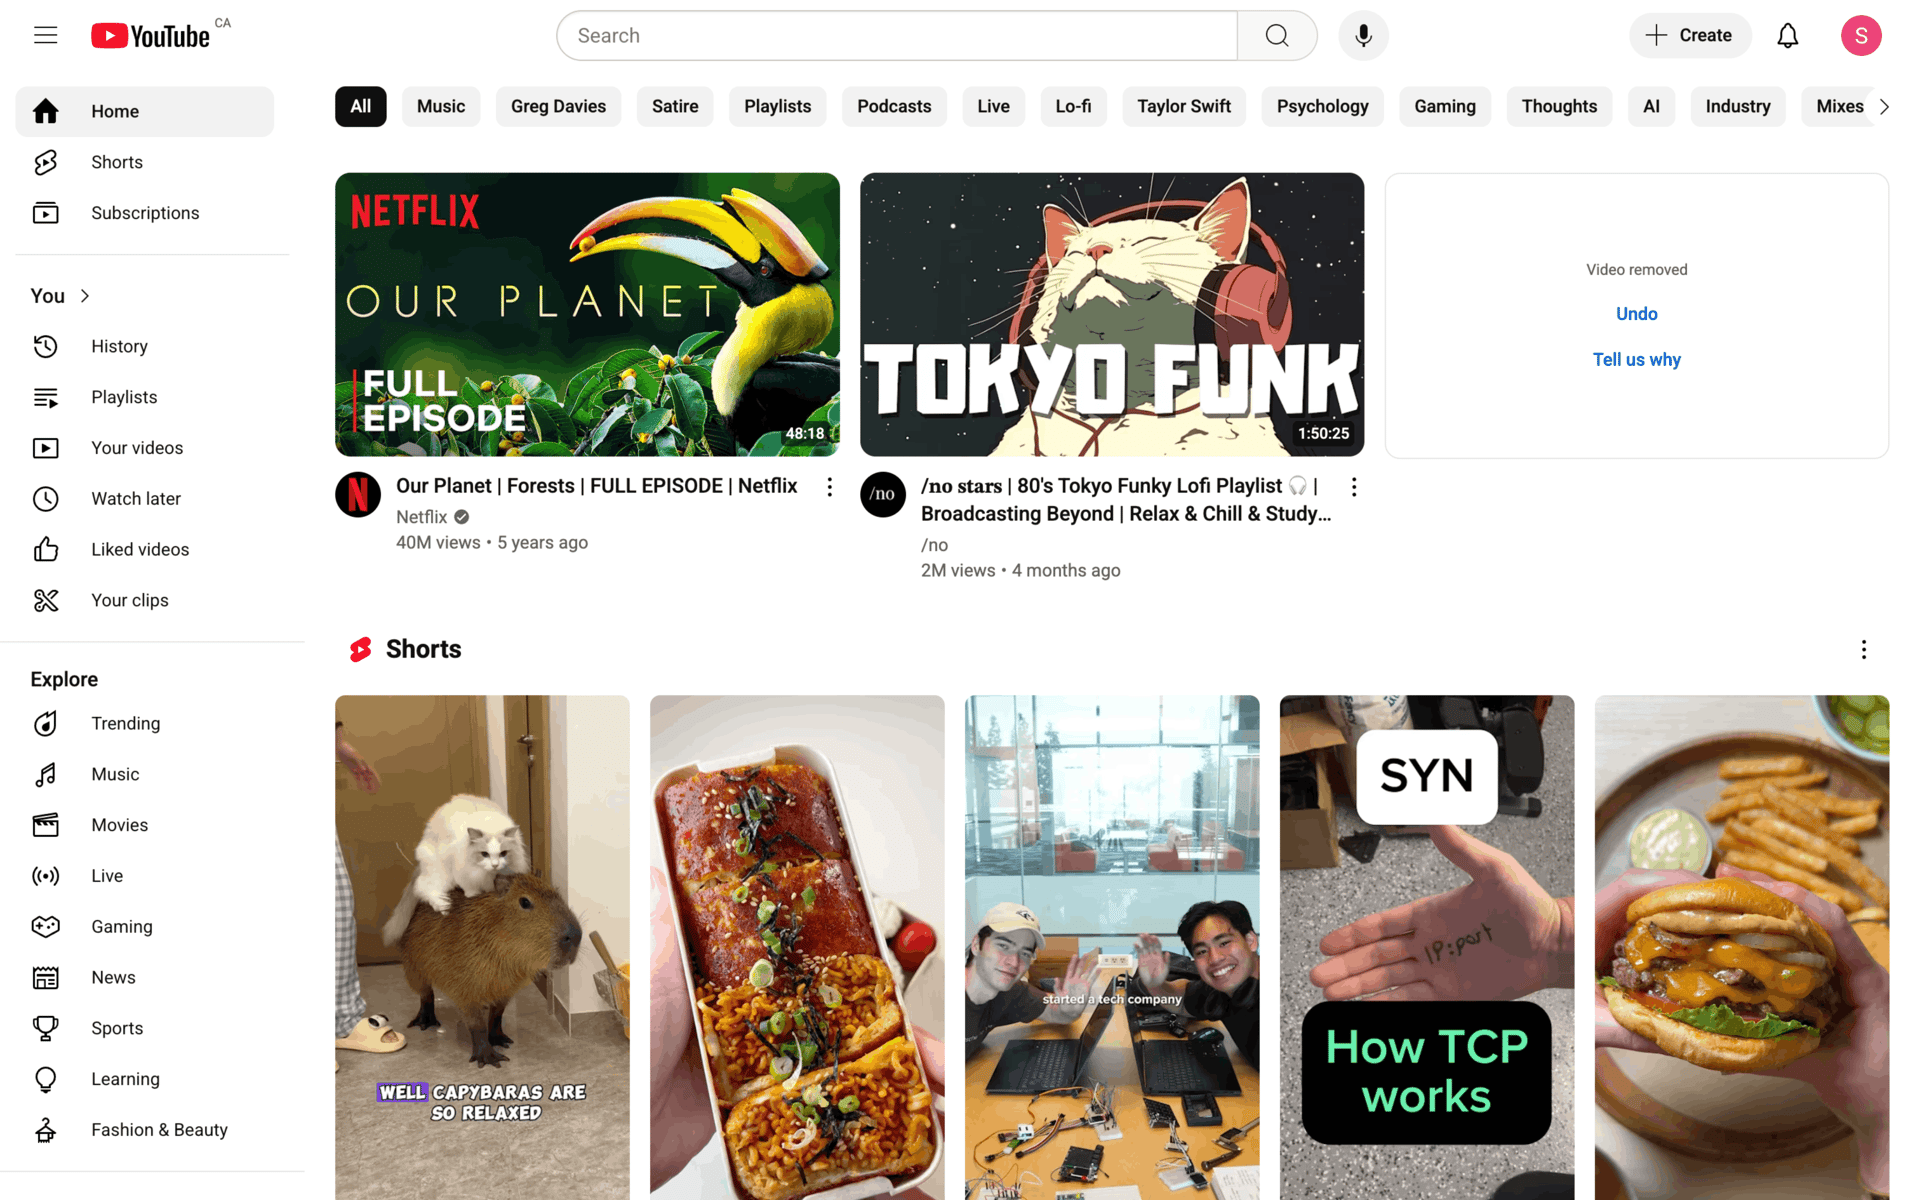Open options menu for Our Planet video
The height and width of the screenshot is (1200, 1920).
point(829,487)
